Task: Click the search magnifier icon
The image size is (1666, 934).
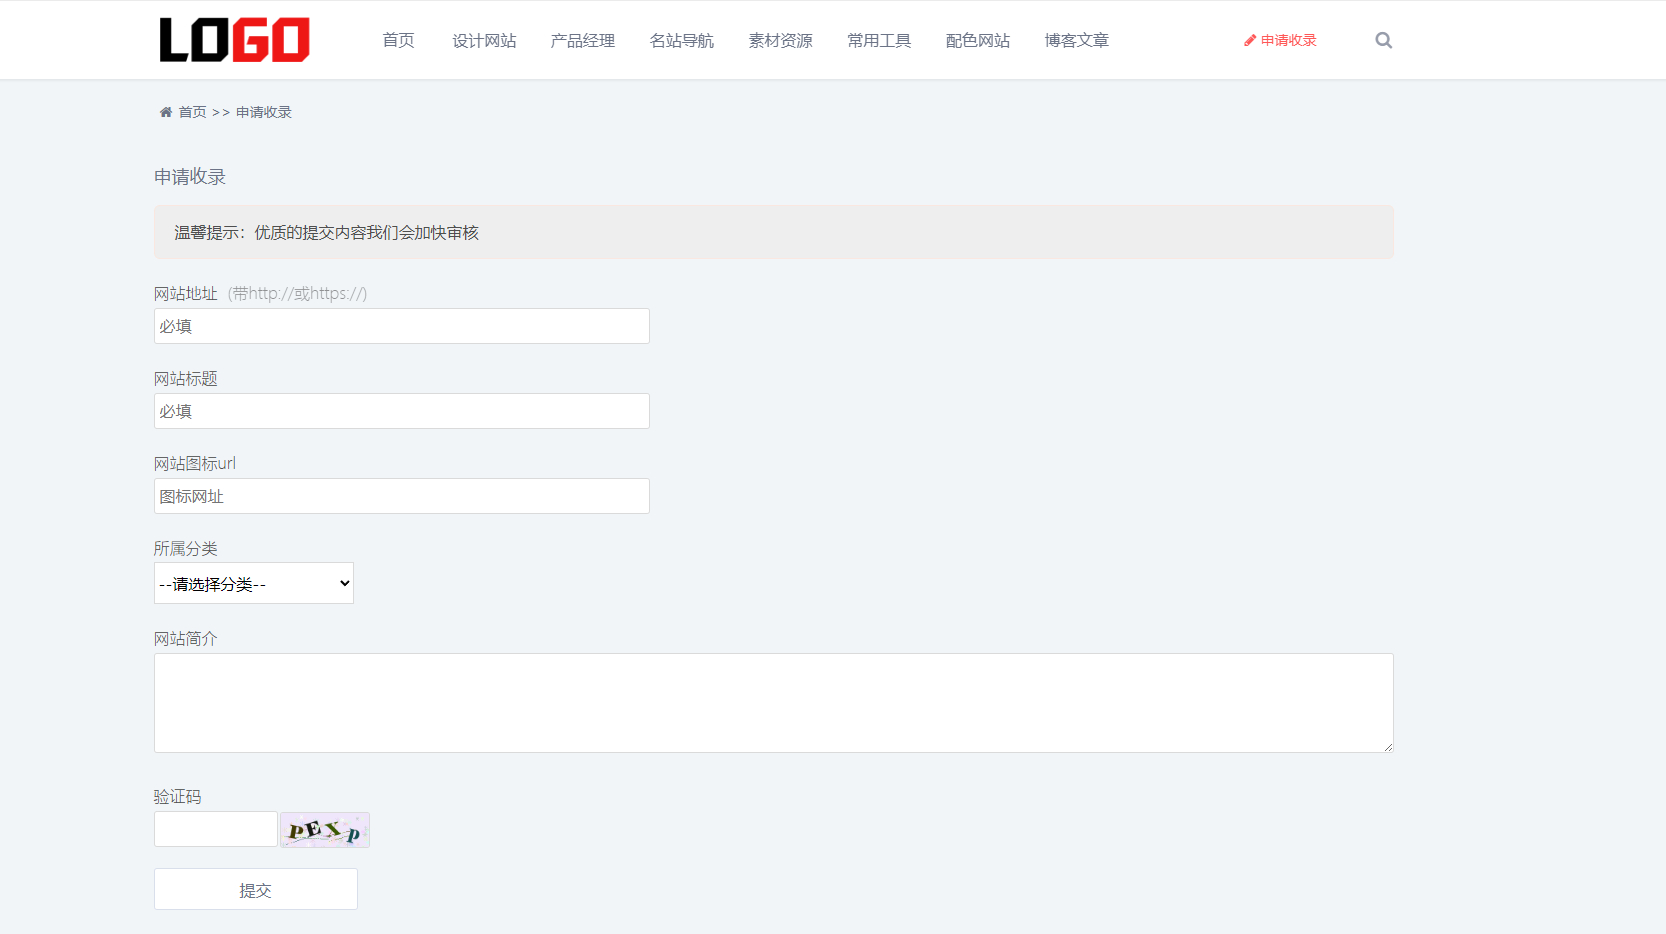Action: pyautogui.click(x=1383, y=40)
